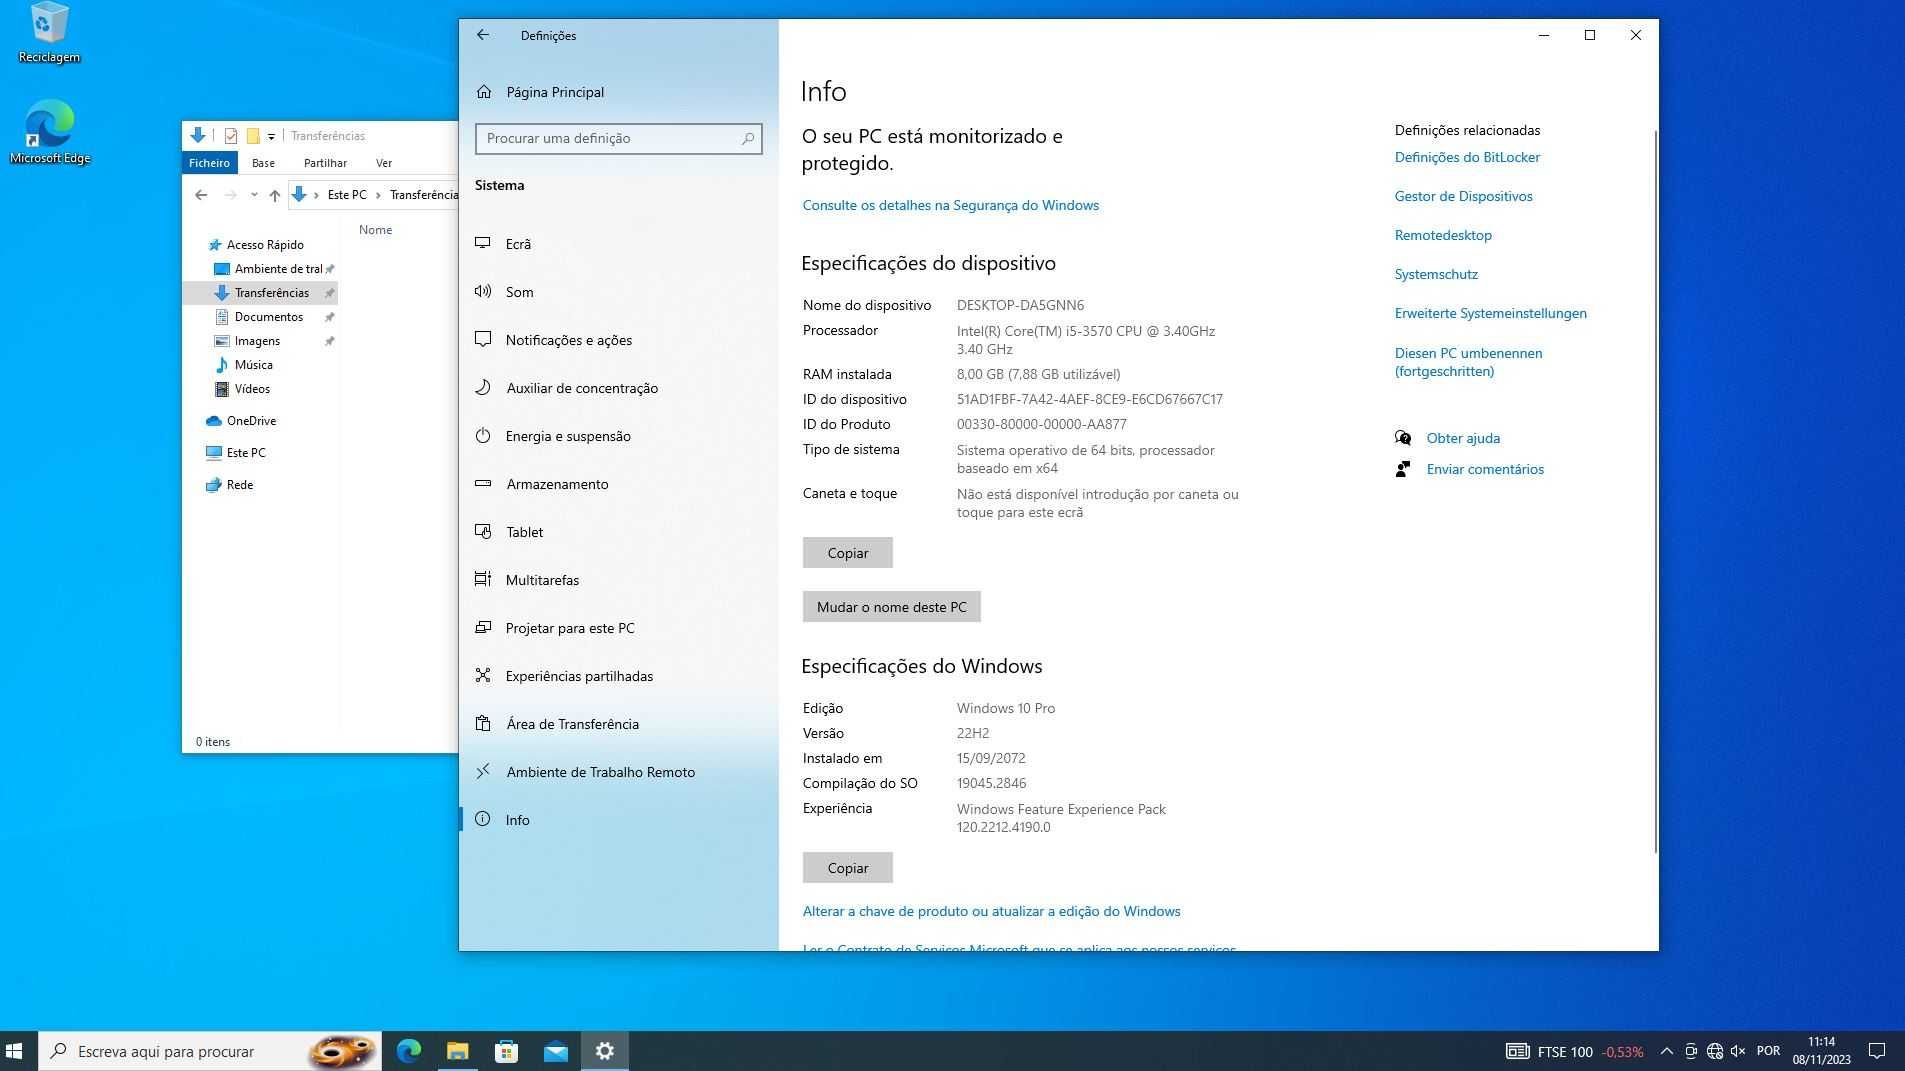
Task: Click Mudar o nome deste PC
Action: click(891, 607)
